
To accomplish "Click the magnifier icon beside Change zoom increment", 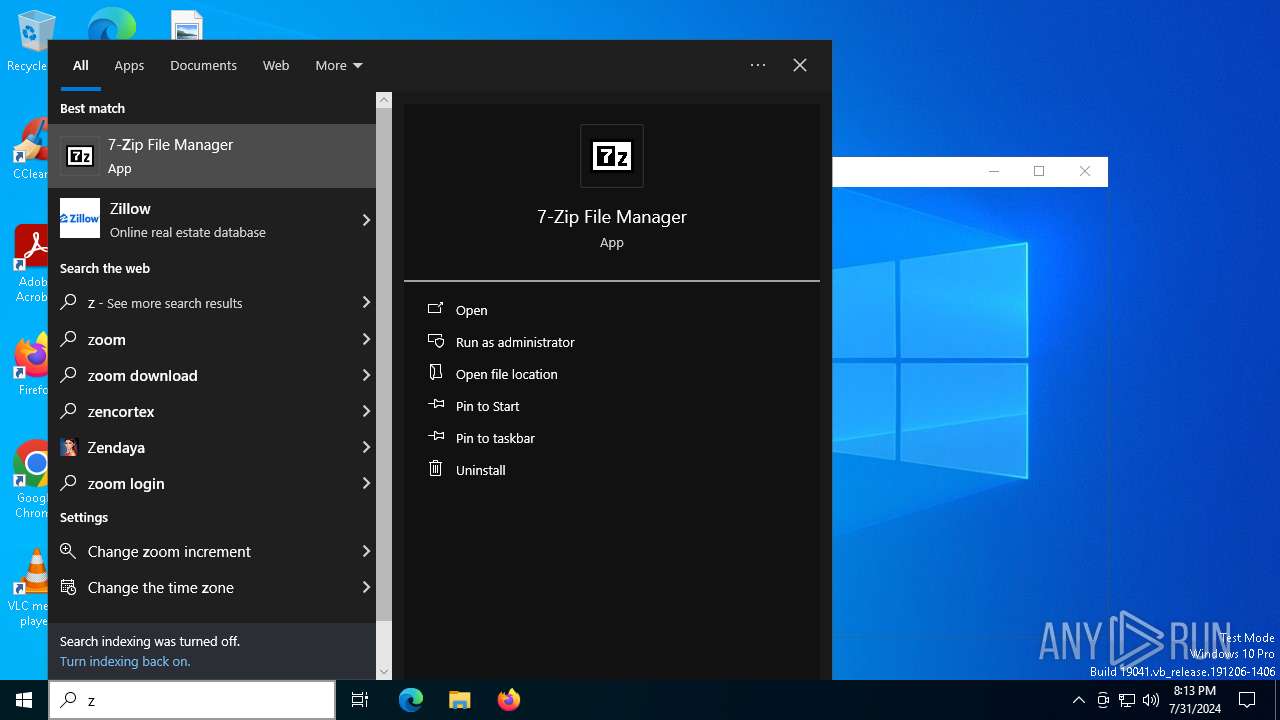I will pyautogui.click(x=69, y=551).
